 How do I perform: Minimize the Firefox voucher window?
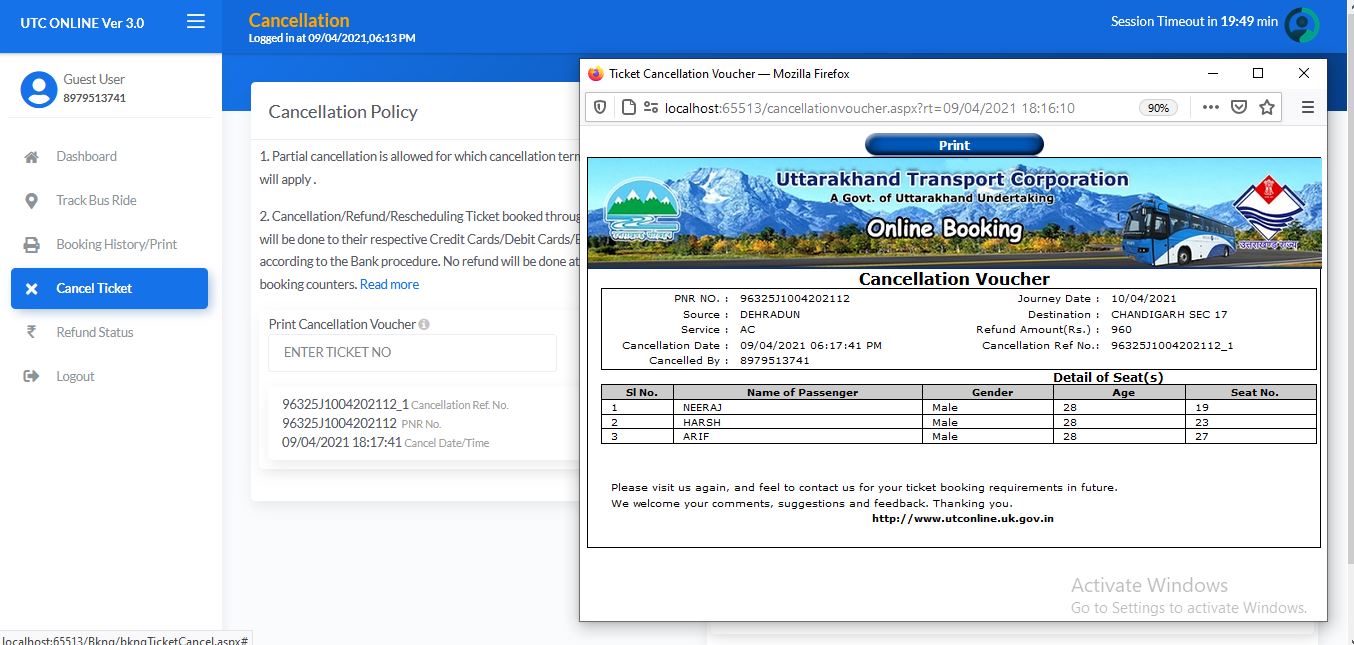pos(1213,74)
